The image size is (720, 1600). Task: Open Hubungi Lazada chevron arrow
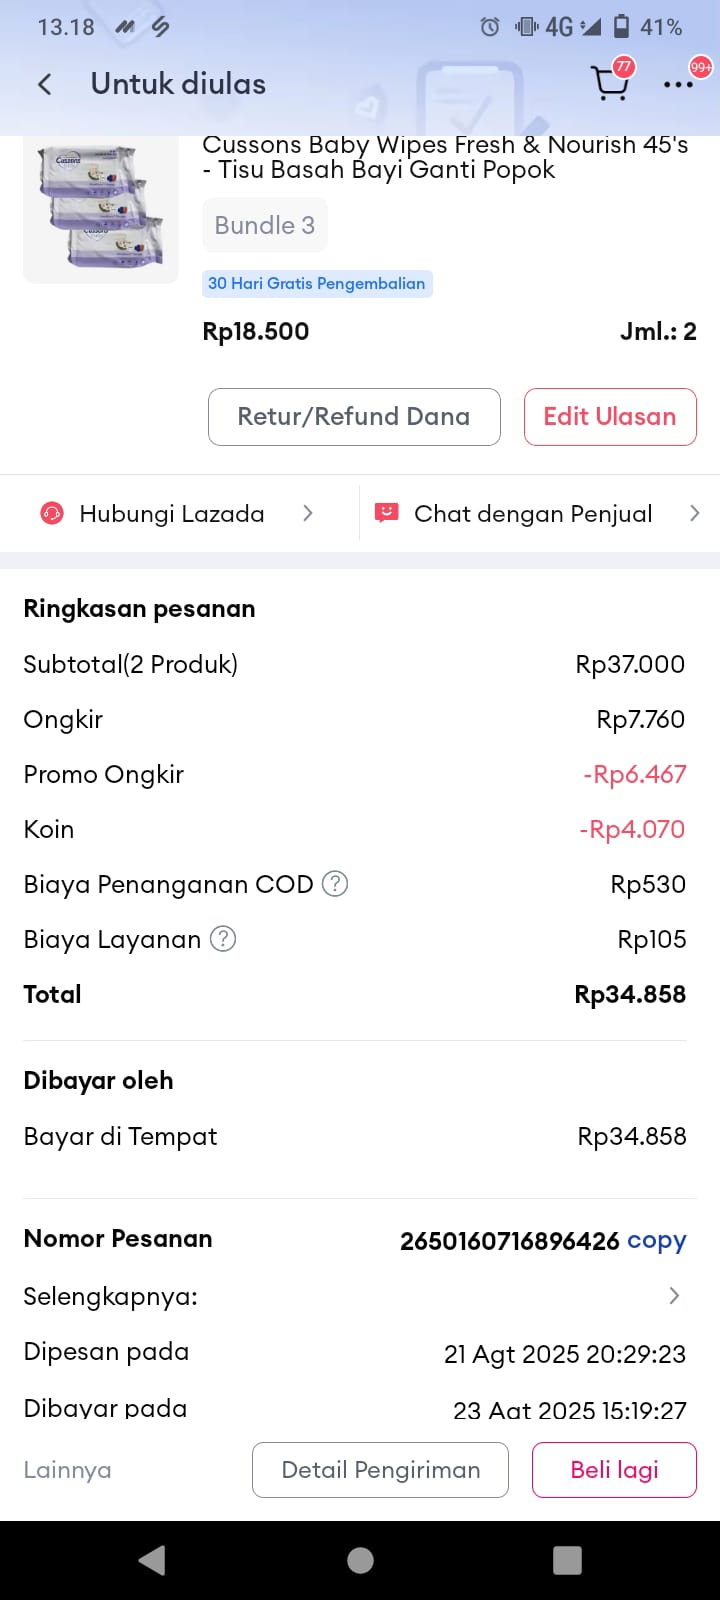click(x=308, y=513)
